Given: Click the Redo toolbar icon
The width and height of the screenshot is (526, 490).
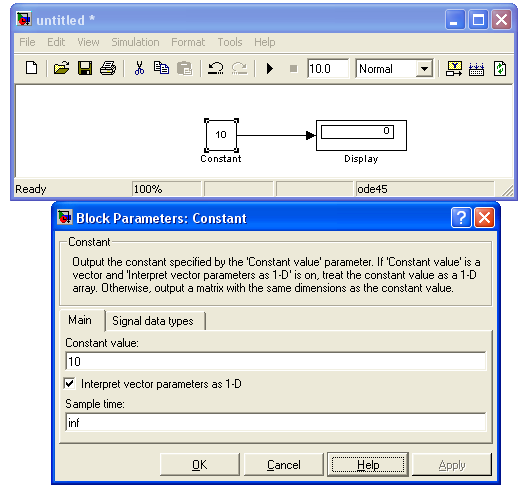Looking at the screenshot, I should click(239, 68).
